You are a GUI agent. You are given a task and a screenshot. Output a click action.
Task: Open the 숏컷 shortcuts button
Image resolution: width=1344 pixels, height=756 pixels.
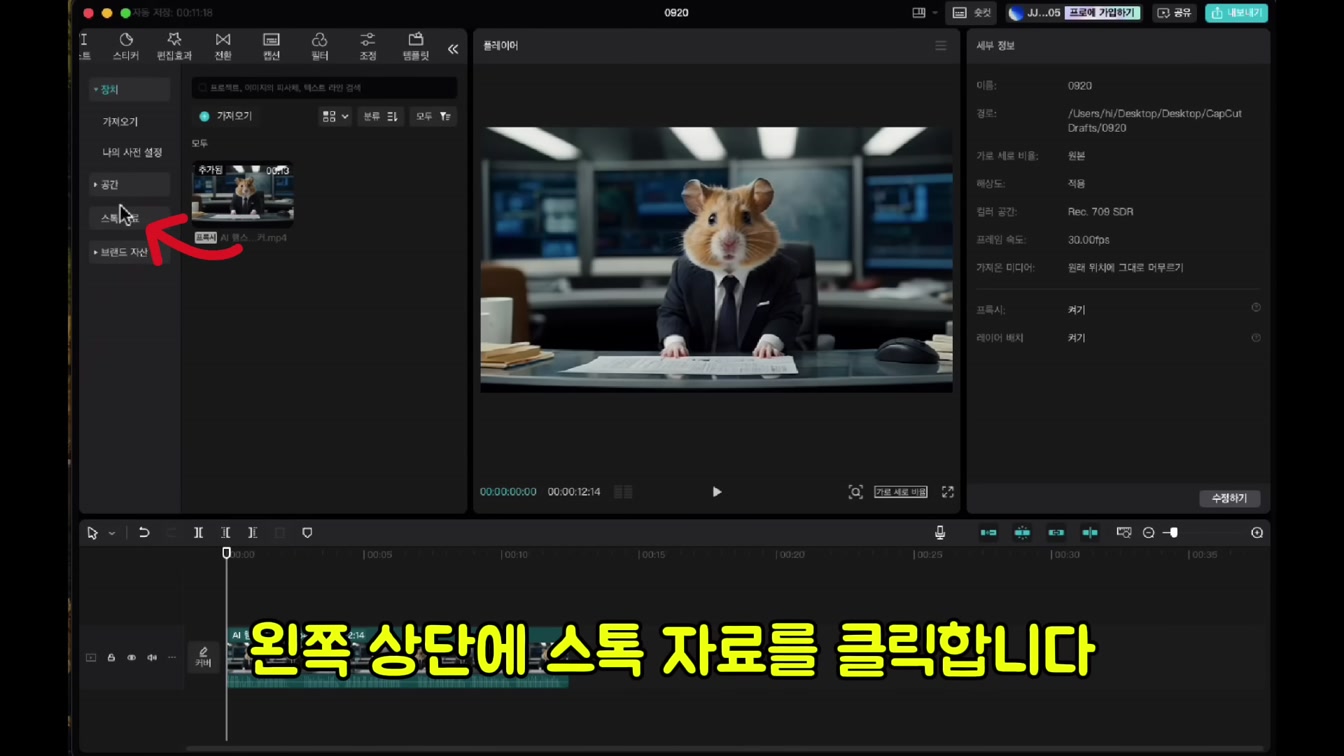click(973, 13)
